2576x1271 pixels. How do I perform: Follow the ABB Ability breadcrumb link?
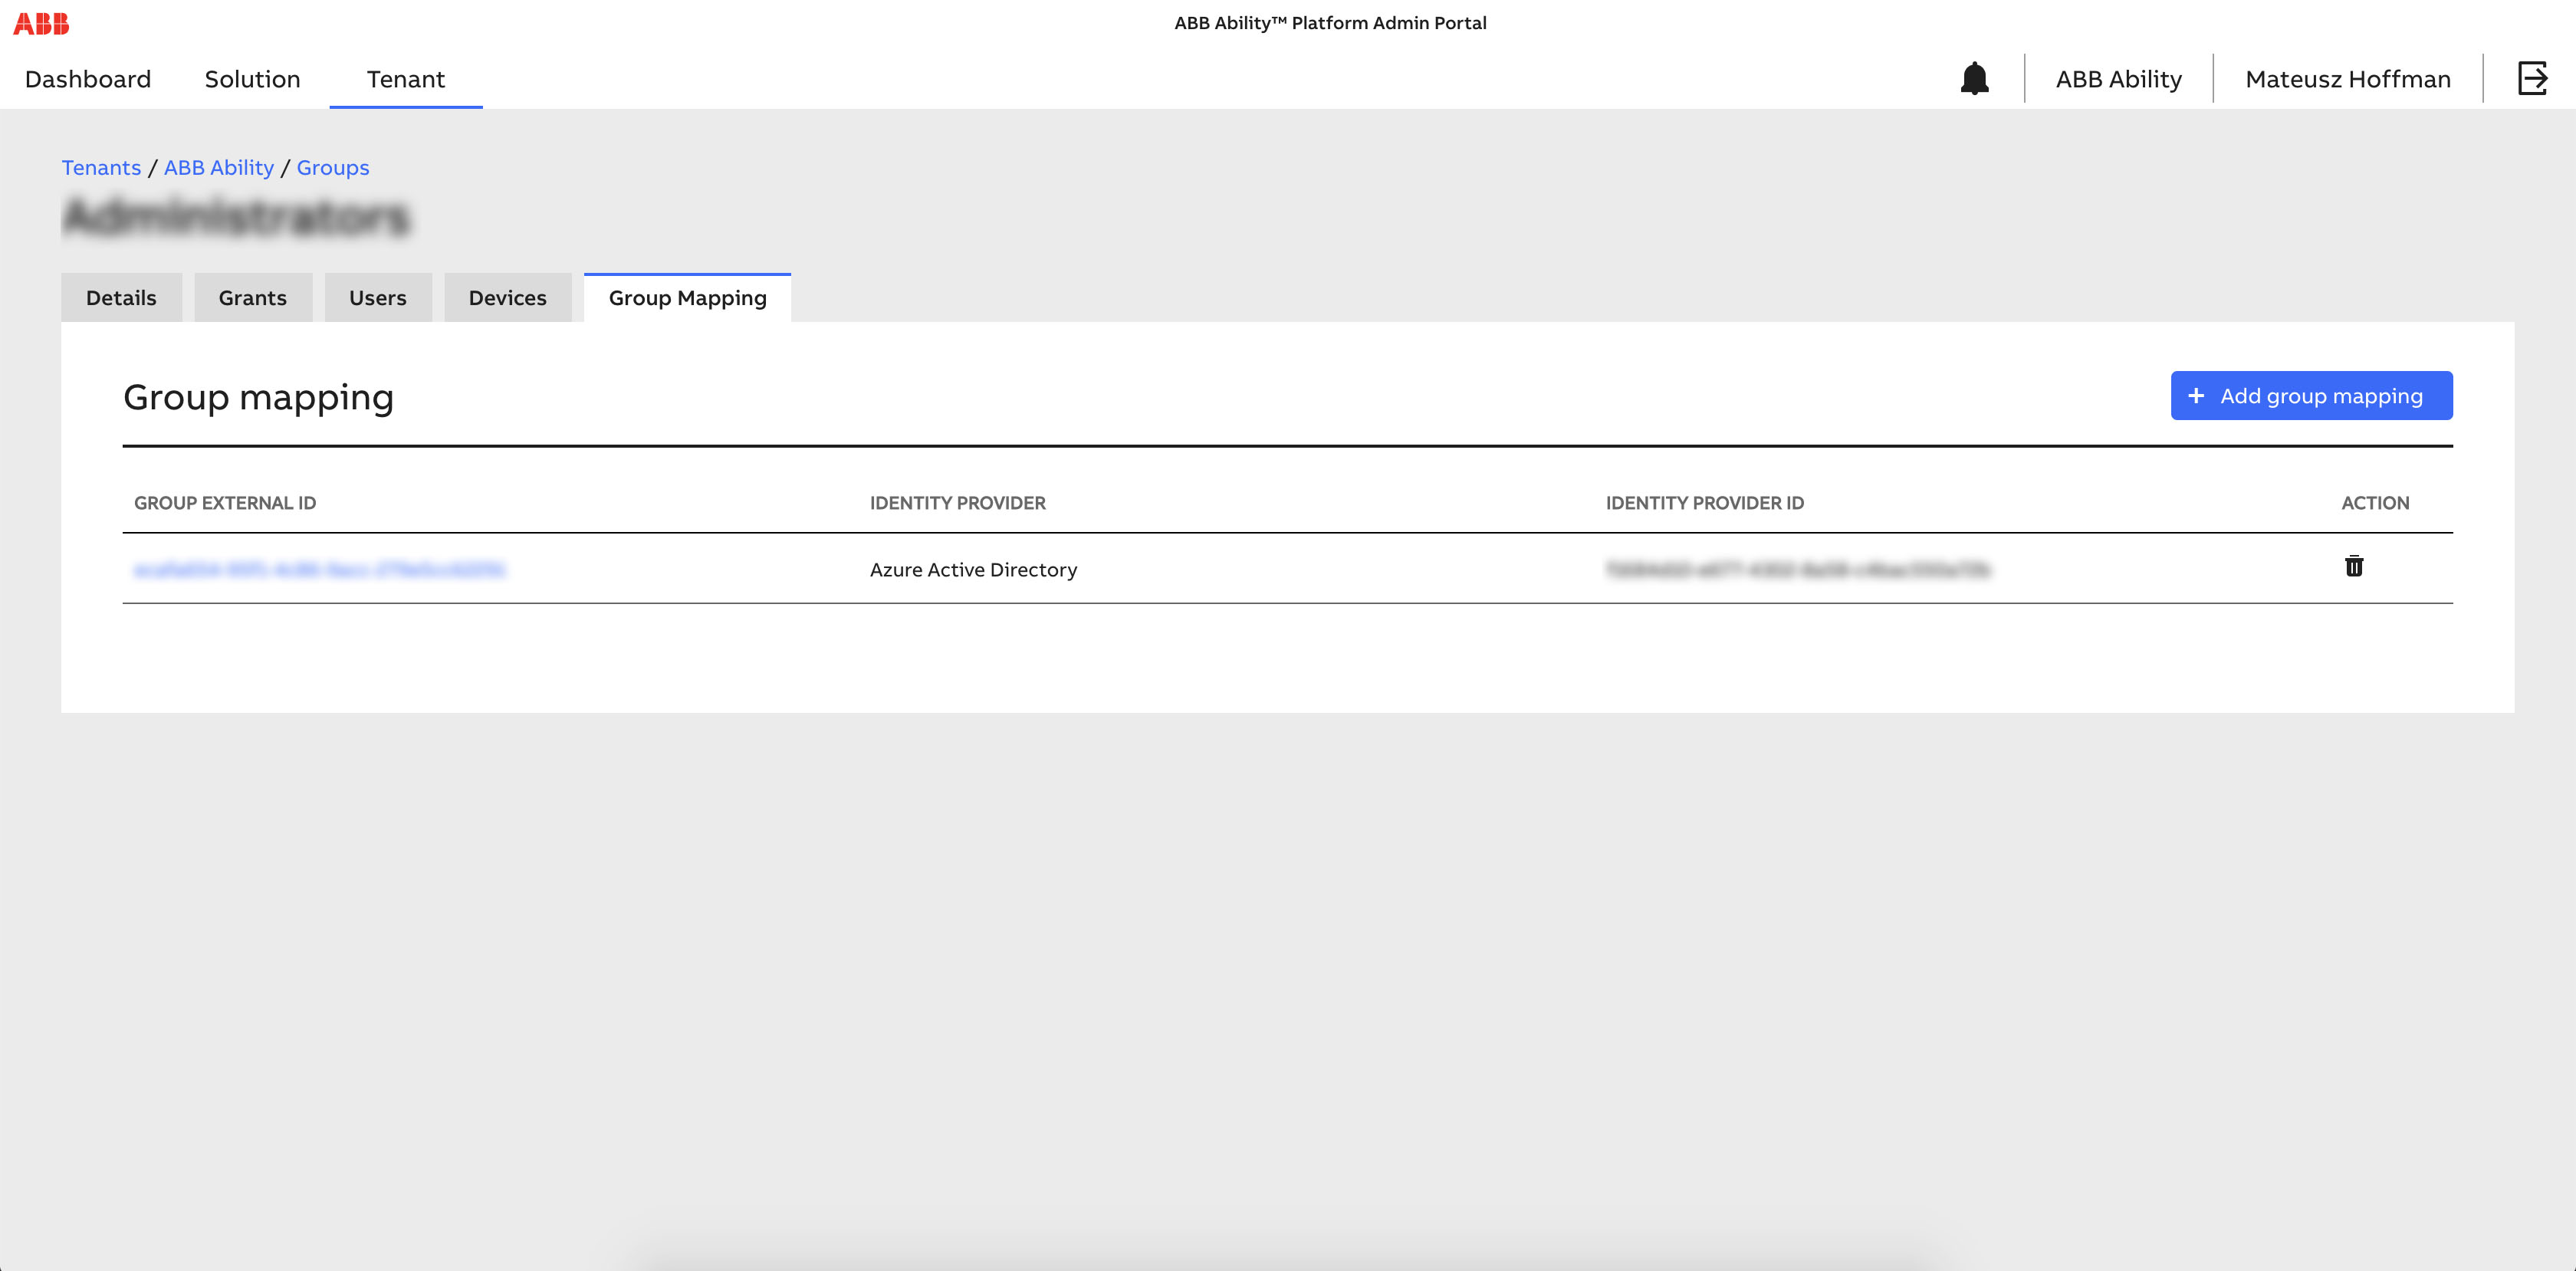click(x=219, y=168)
